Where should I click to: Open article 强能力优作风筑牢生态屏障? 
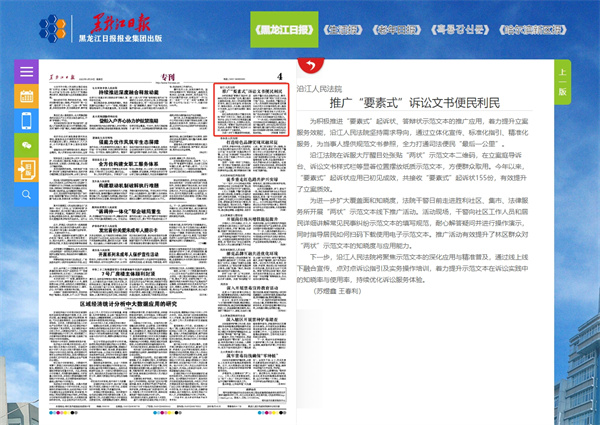click(x=129, y=142)
